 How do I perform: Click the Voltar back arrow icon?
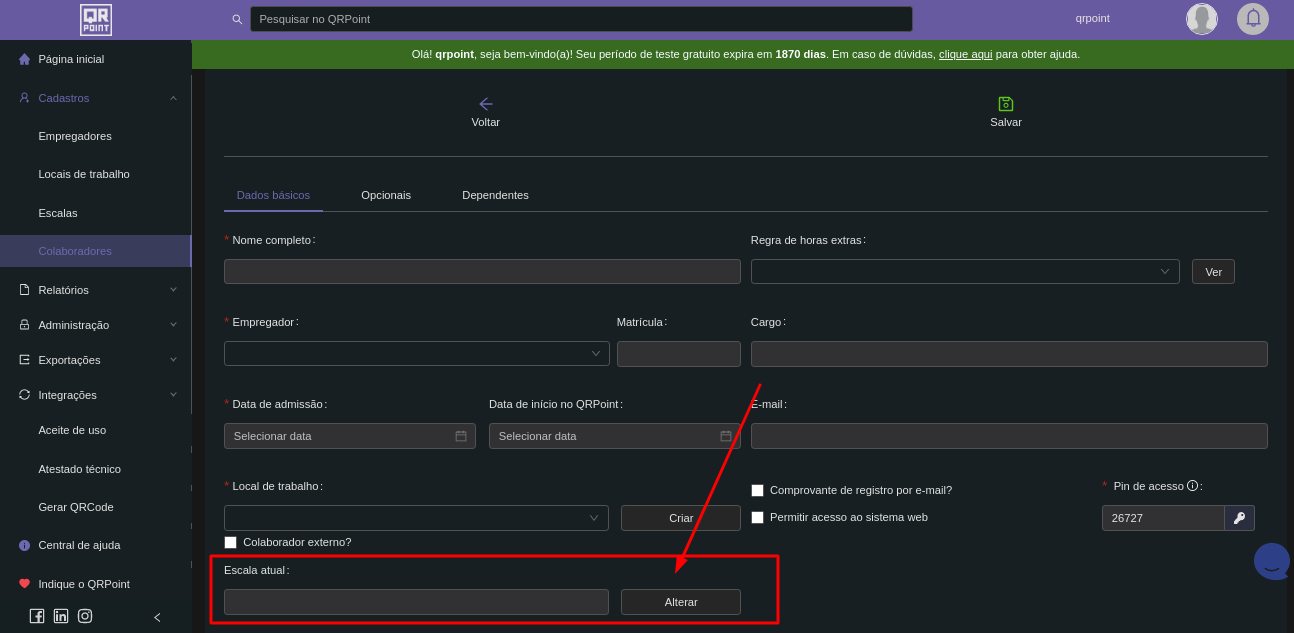coord(486,104)
